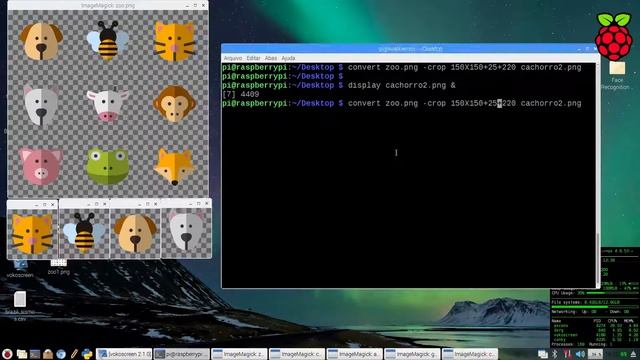Click the terminal window title bar
The image size is (640, 360).
(x=410, y=49)
